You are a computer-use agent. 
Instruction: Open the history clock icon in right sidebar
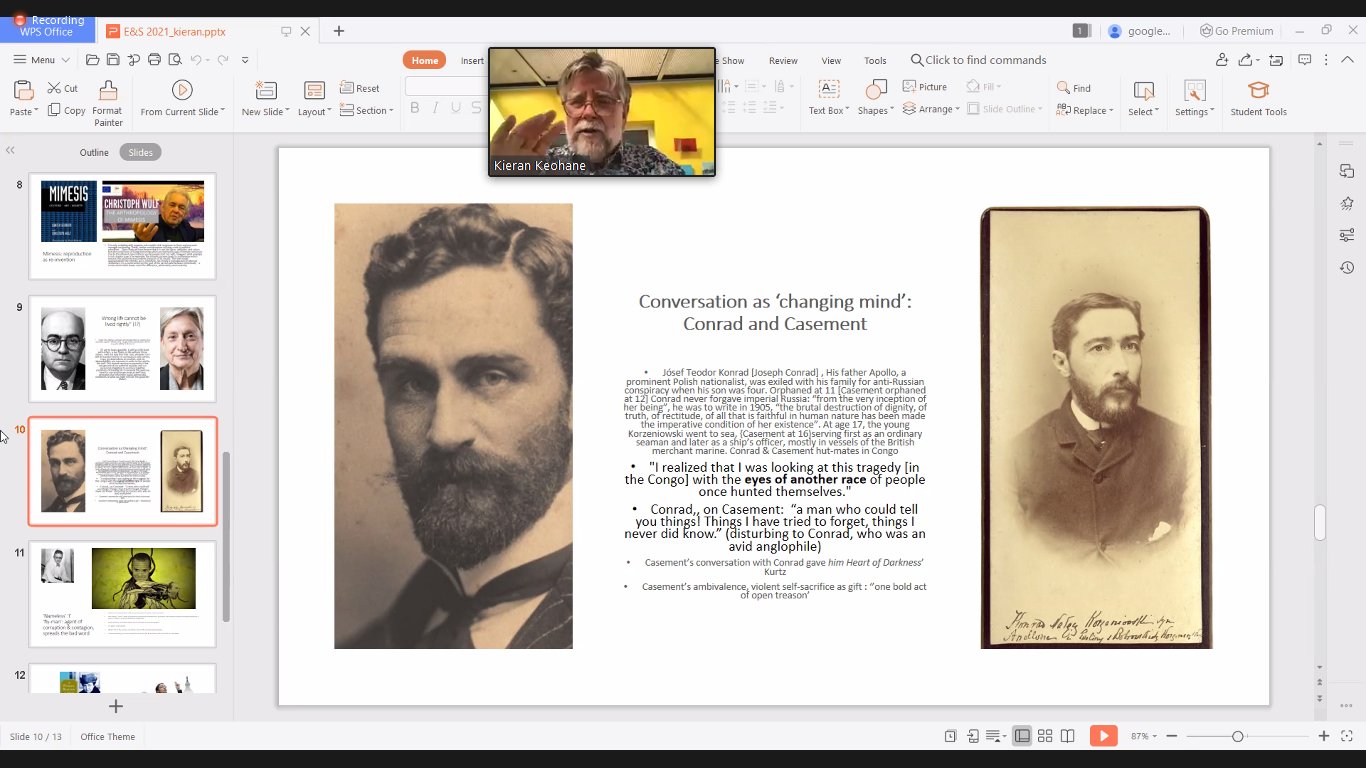click(1347, 268)
